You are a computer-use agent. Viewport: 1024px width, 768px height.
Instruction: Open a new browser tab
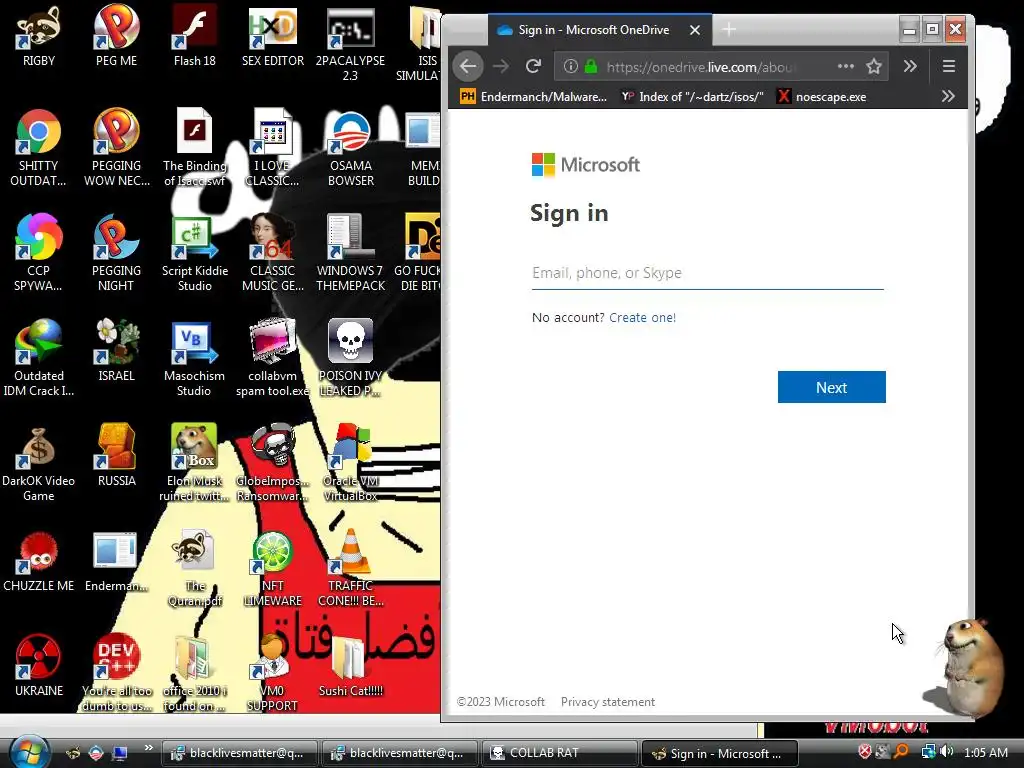pos(729,29)
